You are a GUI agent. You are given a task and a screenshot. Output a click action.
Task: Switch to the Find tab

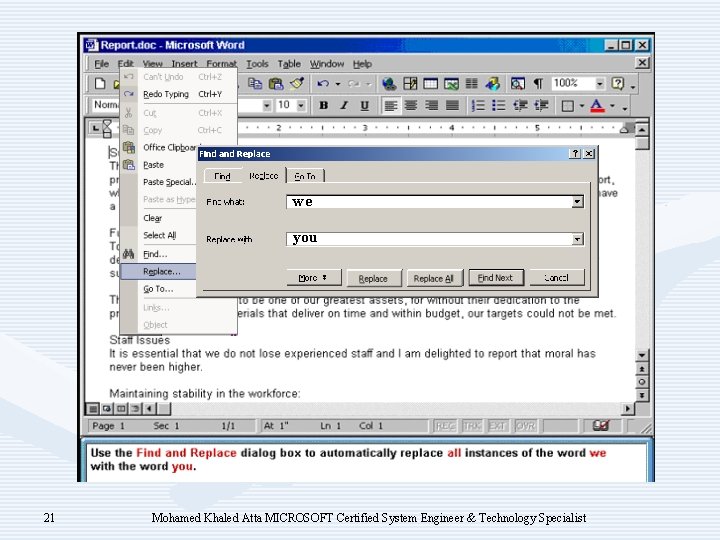point(222,176)
